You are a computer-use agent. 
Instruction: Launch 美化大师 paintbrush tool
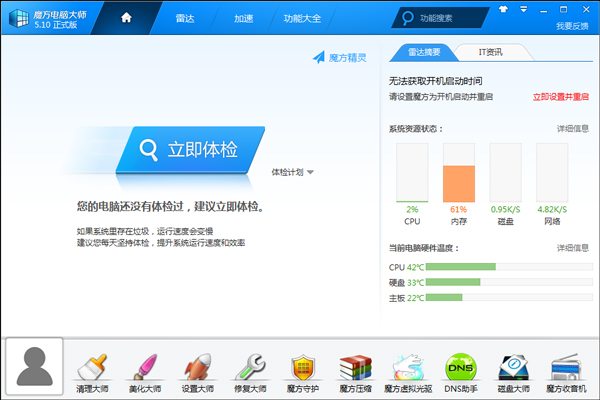click(x=145, y=367)
